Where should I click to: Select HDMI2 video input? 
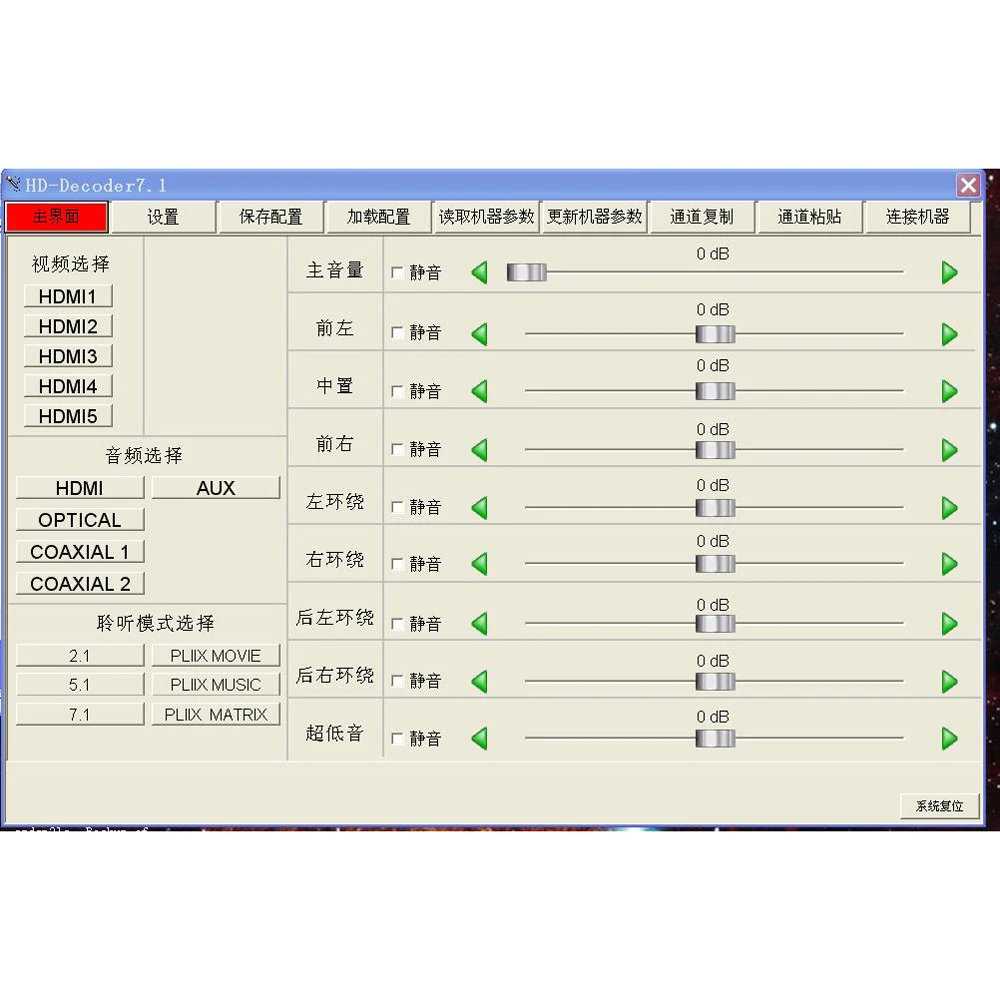pos(68,327)
